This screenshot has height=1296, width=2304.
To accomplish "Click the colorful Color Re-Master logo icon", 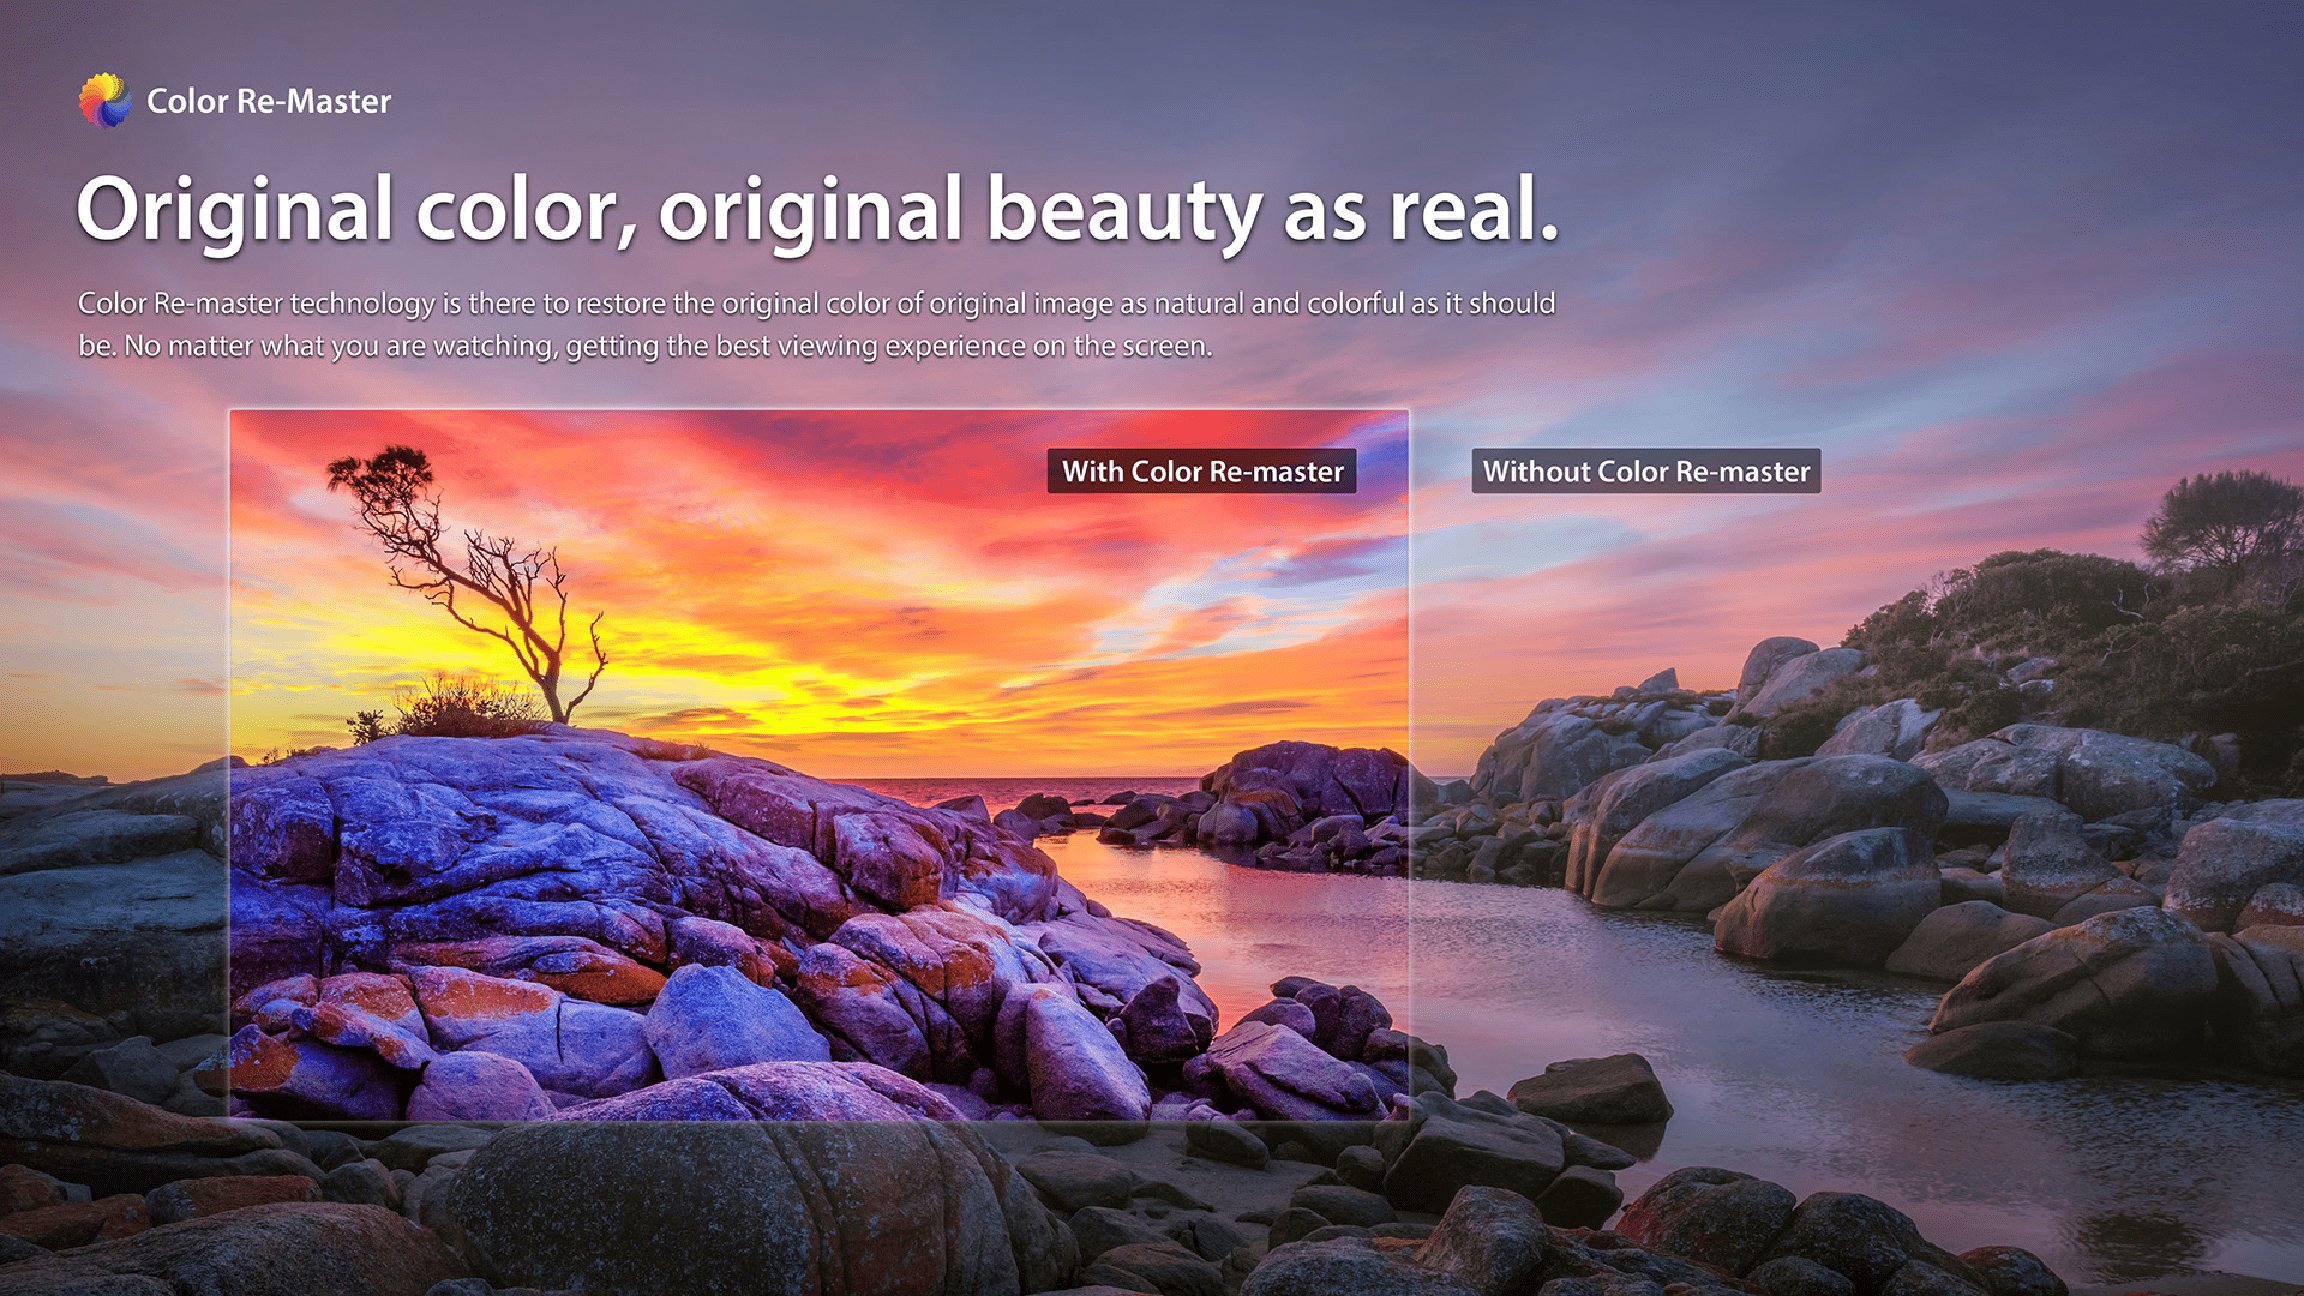I will 105,100.
